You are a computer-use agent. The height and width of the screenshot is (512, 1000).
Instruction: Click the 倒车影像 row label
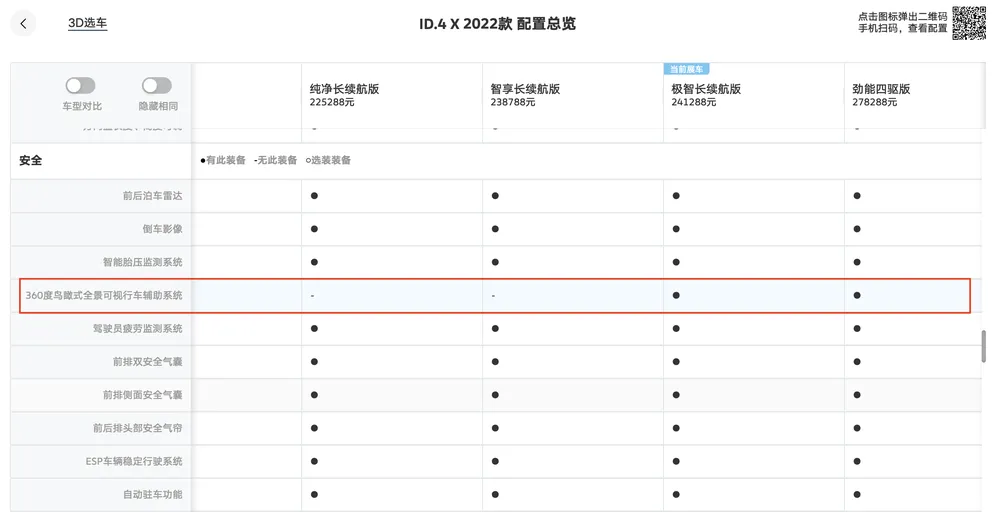click(163, 229)
